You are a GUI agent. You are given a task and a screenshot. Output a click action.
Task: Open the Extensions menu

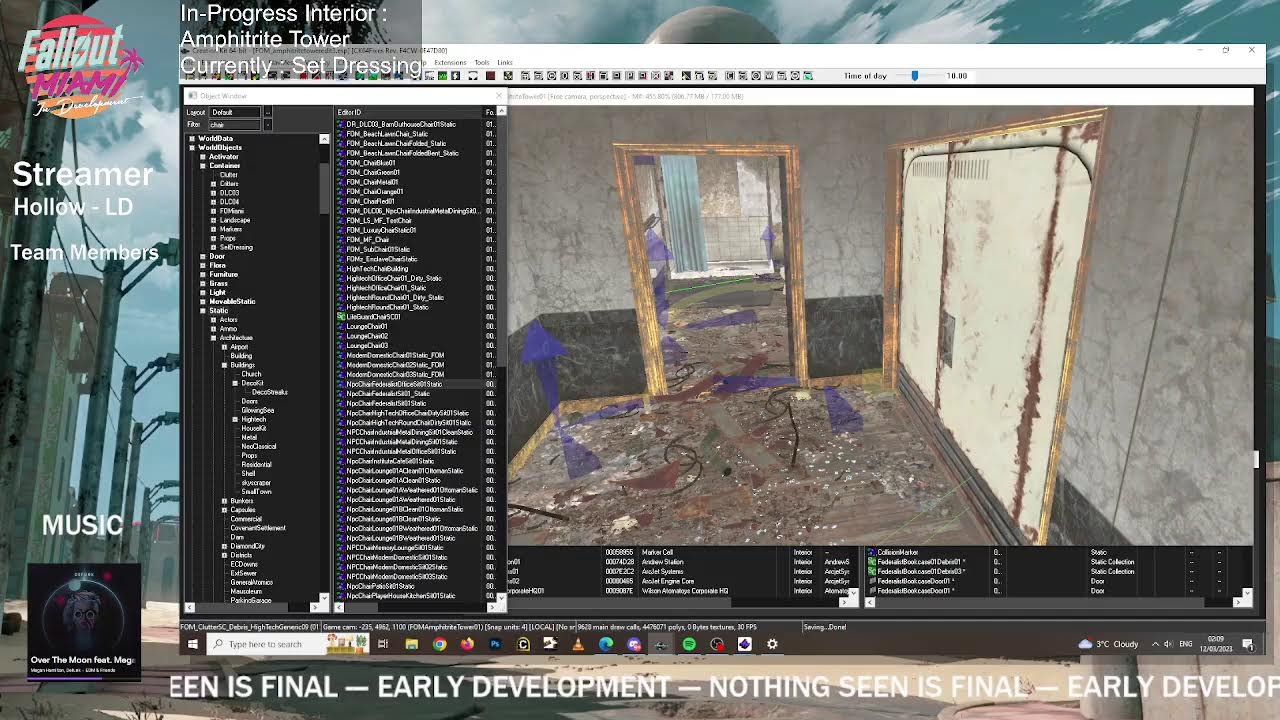click(x=450, y=63)
